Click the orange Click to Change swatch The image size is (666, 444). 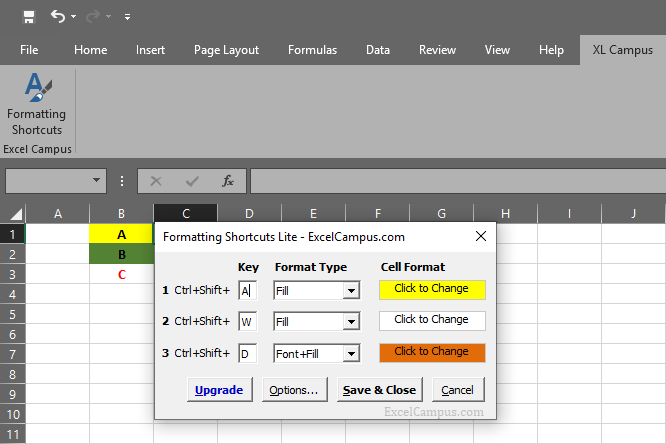432,353
